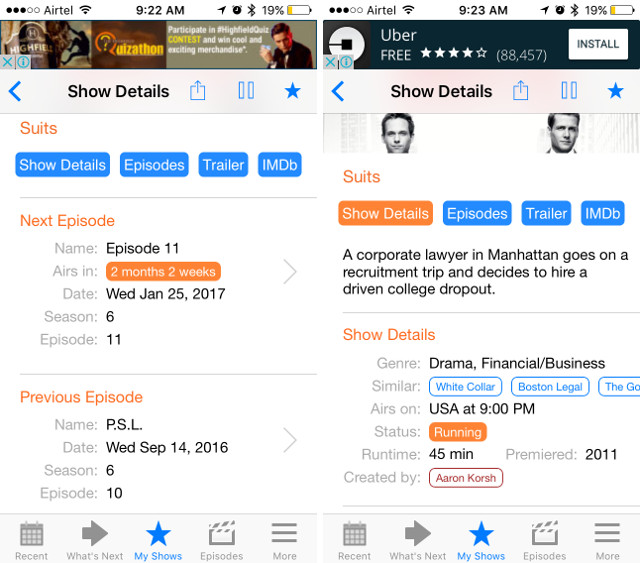Open the Episodes bottom tab on the right screen
The width and height of the screenshot is (640, 563).
(x=544, y=541)
